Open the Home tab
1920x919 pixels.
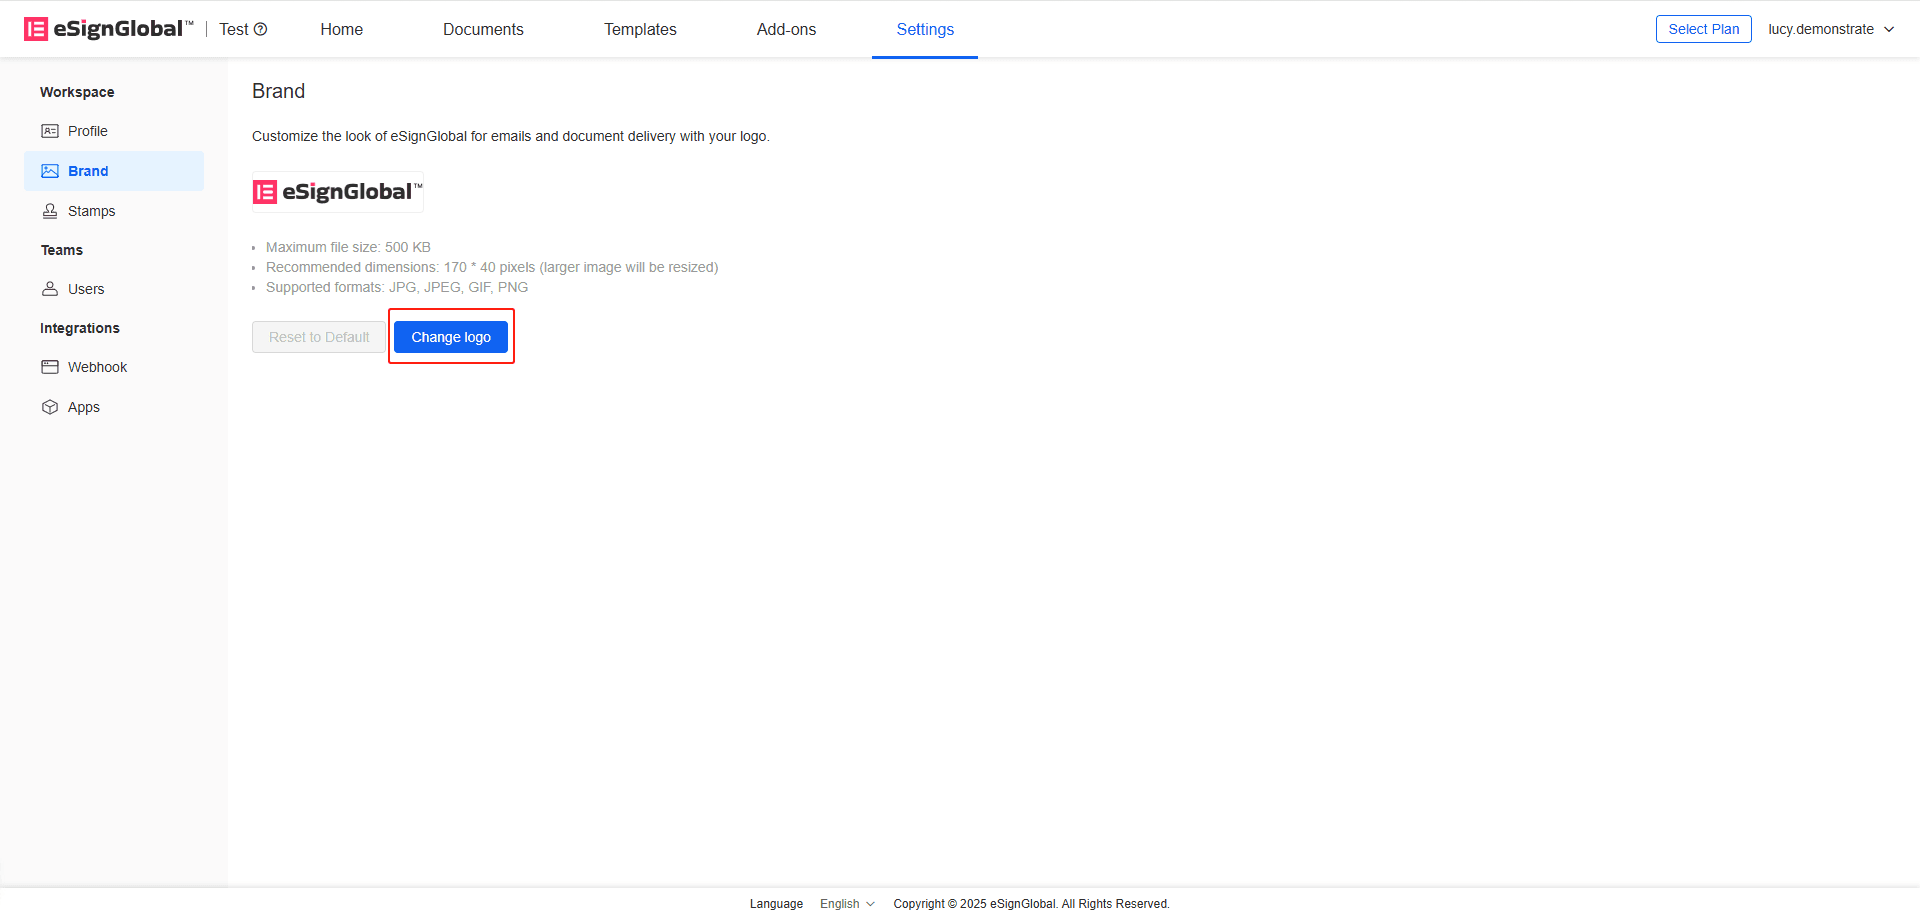[342, 29]
